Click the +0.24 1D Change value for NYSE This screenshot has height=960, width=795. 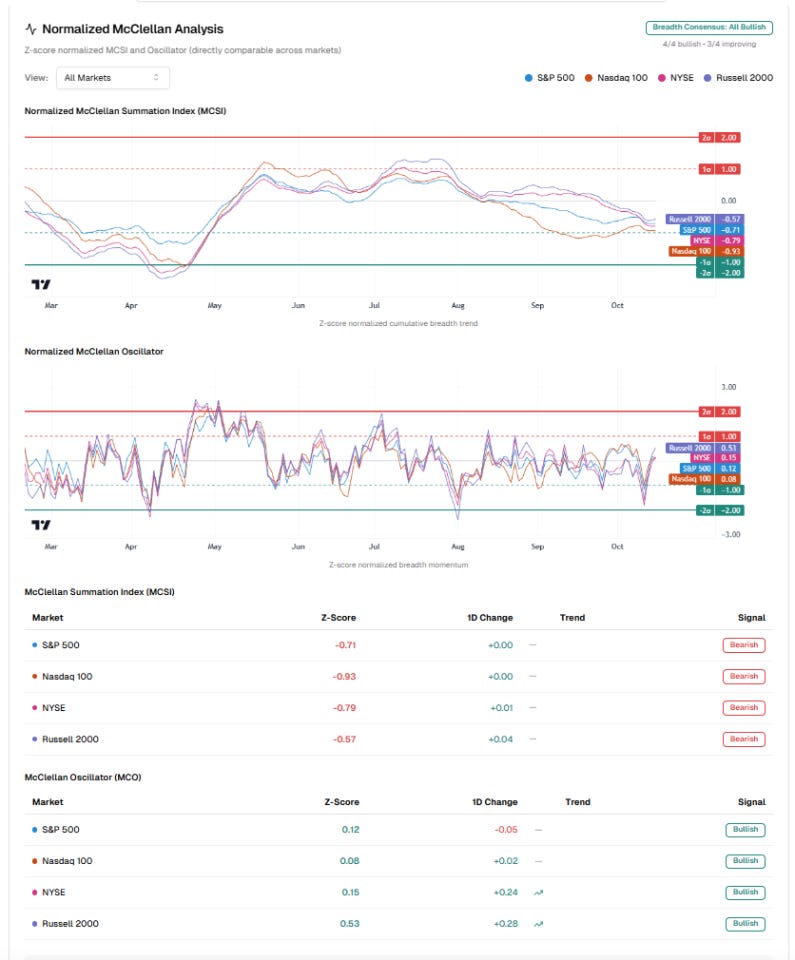505,893
